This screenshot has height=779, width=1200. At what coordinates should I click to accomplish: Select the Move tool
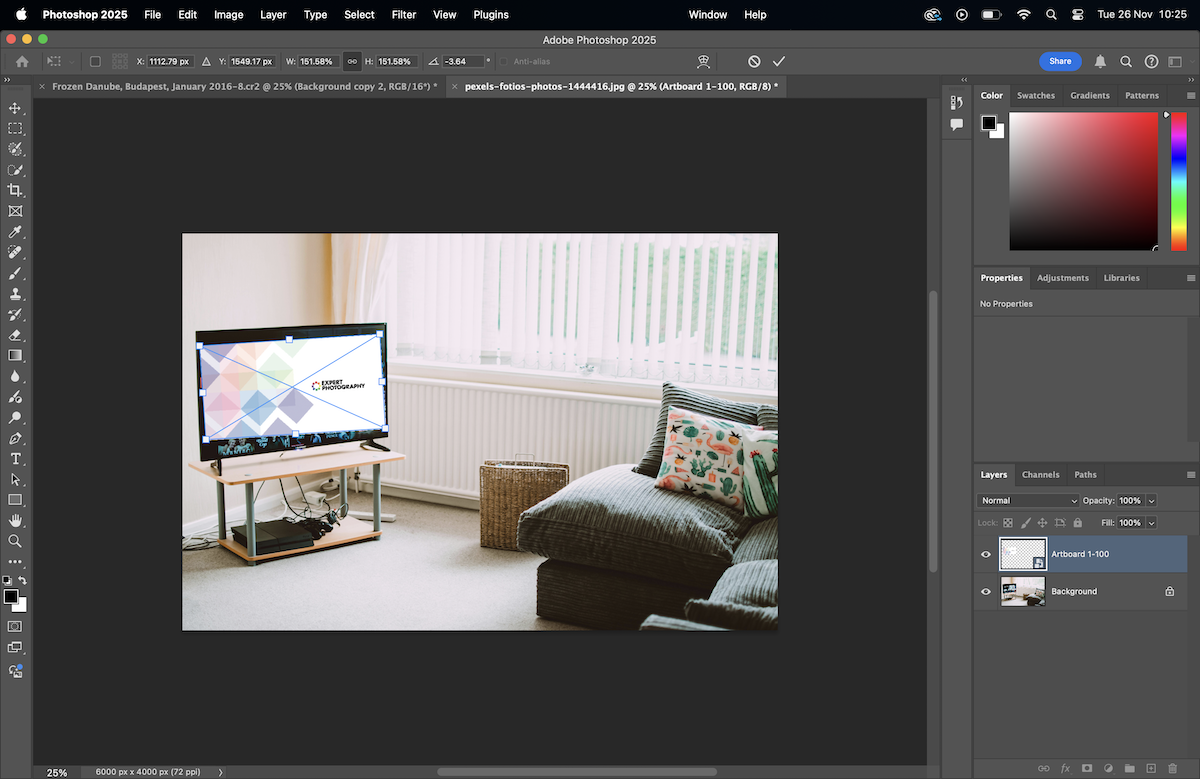[x=15, y=108]
